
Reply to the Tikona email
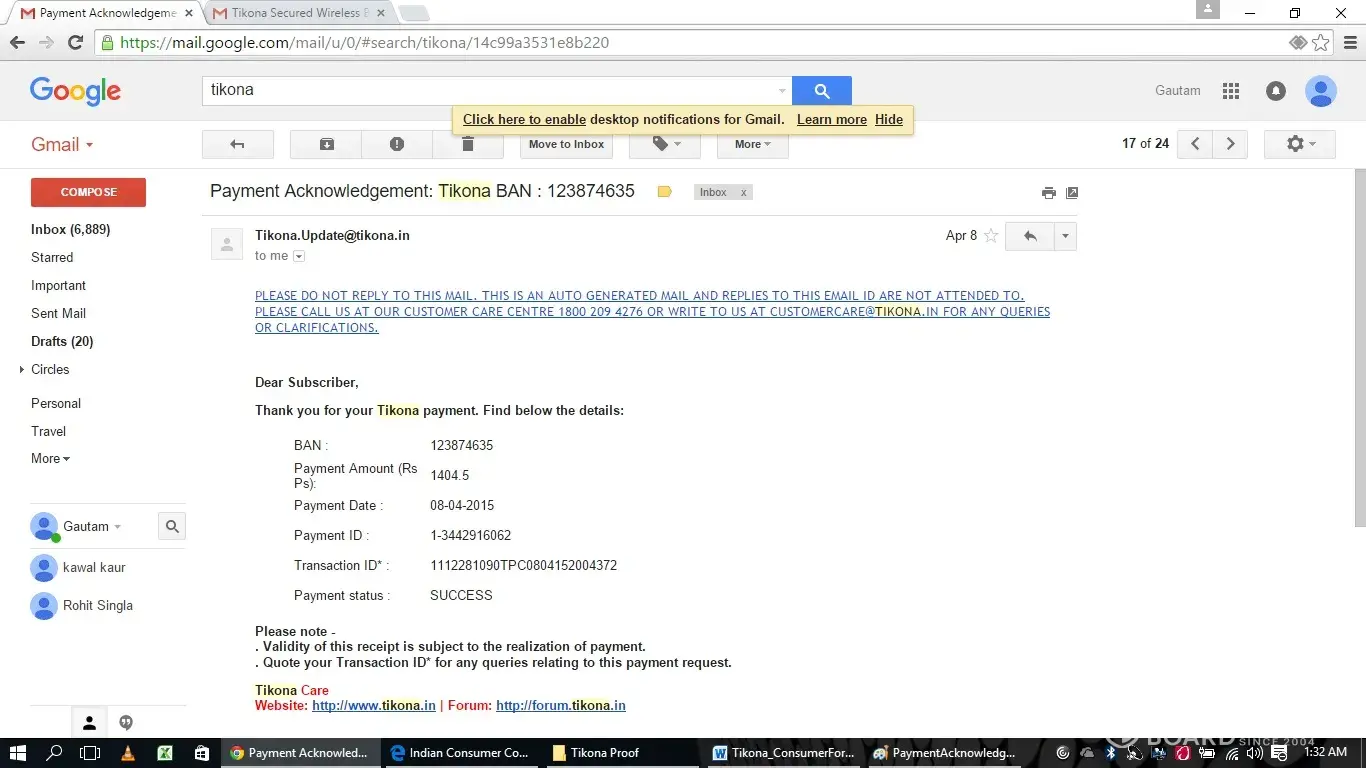1030,236
